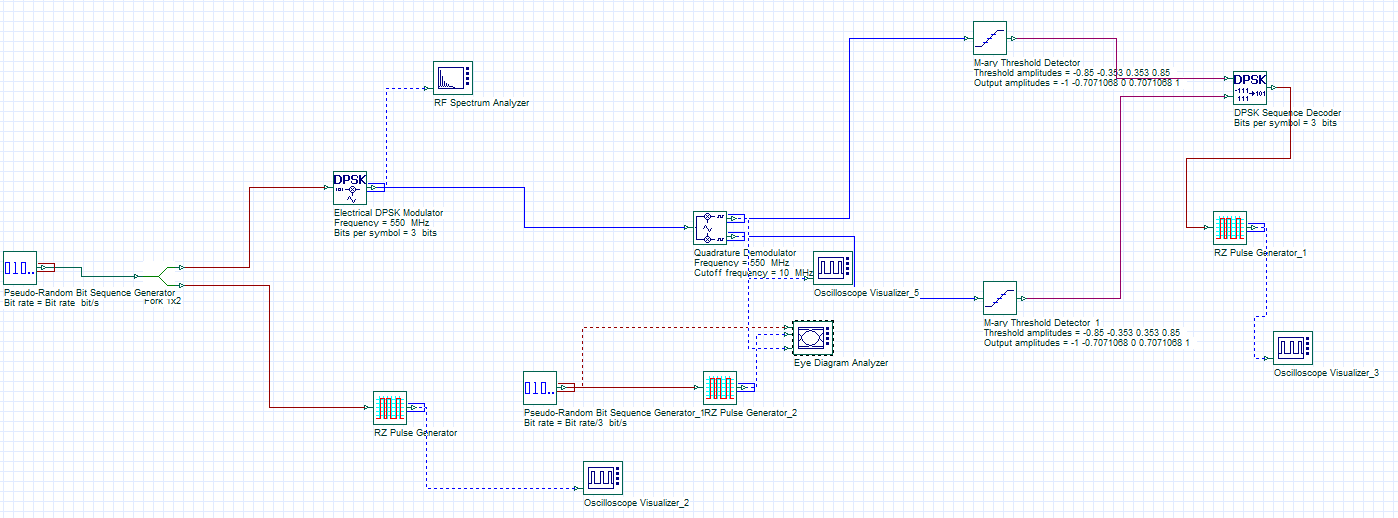Viewport: 1398px width, 518px height.
Task: Select the RF Spectrum Analyzer component icon
Action: (452, 77)
